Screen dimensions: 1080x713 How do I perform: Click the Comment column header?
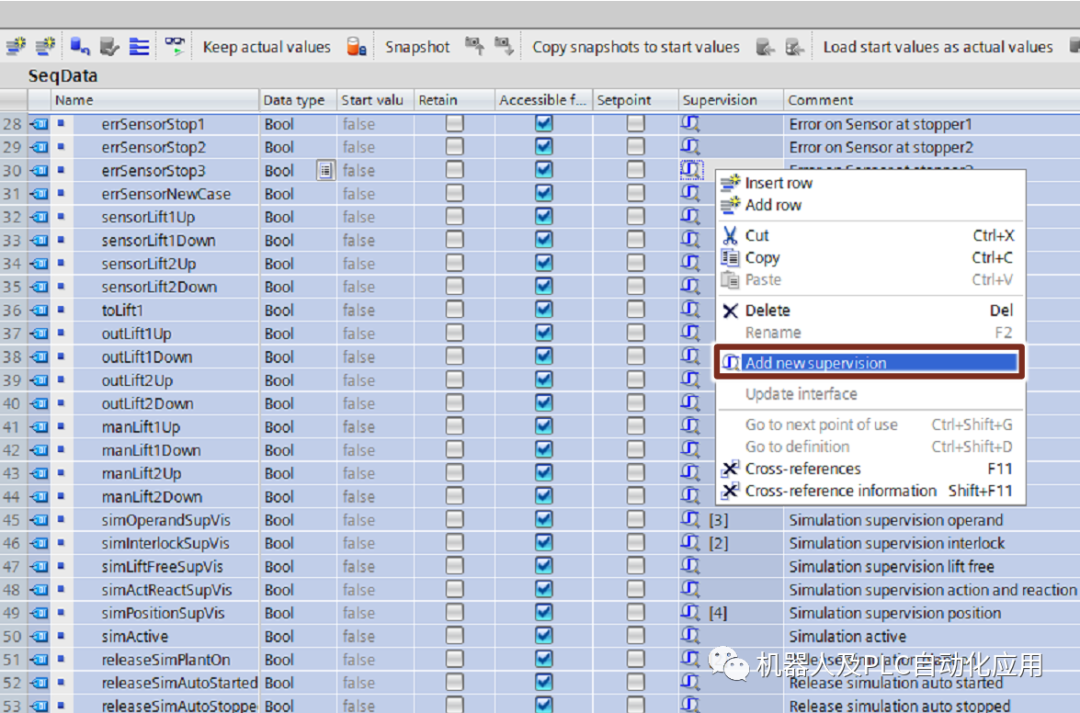pyautogui.click(x=931, y=100)
